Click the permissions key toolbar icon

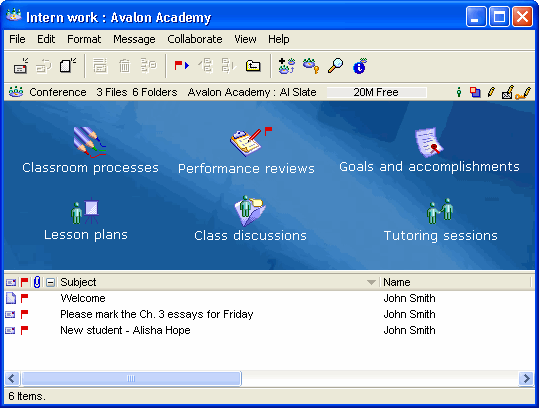click(311, 66)
